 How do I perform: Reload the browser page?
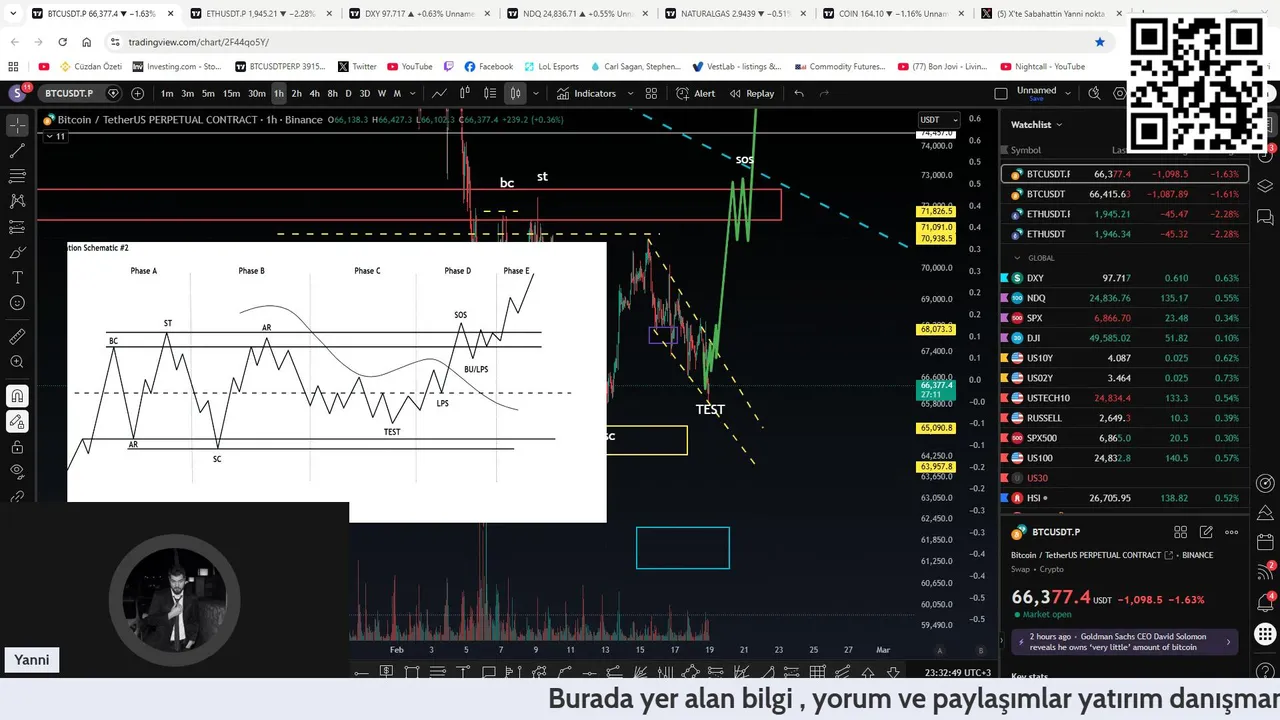pyautogui.click(x=62, y=42)
